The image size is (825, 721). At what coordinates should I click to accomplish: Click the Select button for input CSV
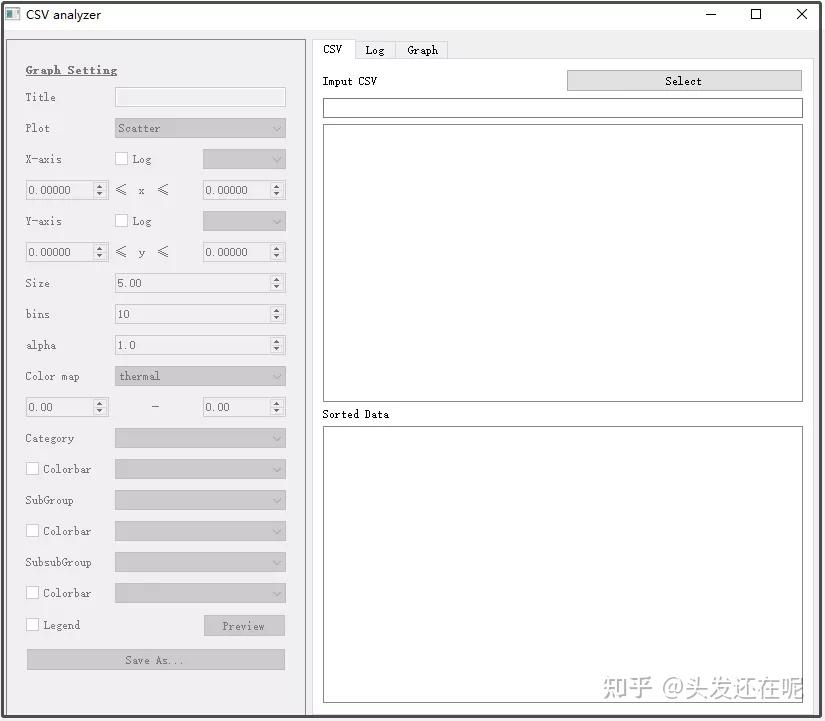[x=684, y=81]
